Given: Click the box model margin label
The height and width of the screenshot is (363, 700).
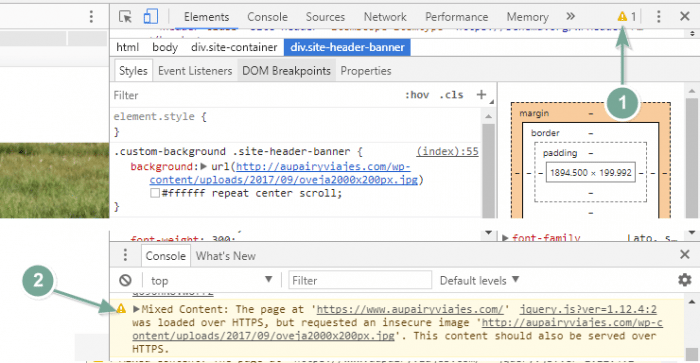Looking at the screenshot, I should point(534,113).
